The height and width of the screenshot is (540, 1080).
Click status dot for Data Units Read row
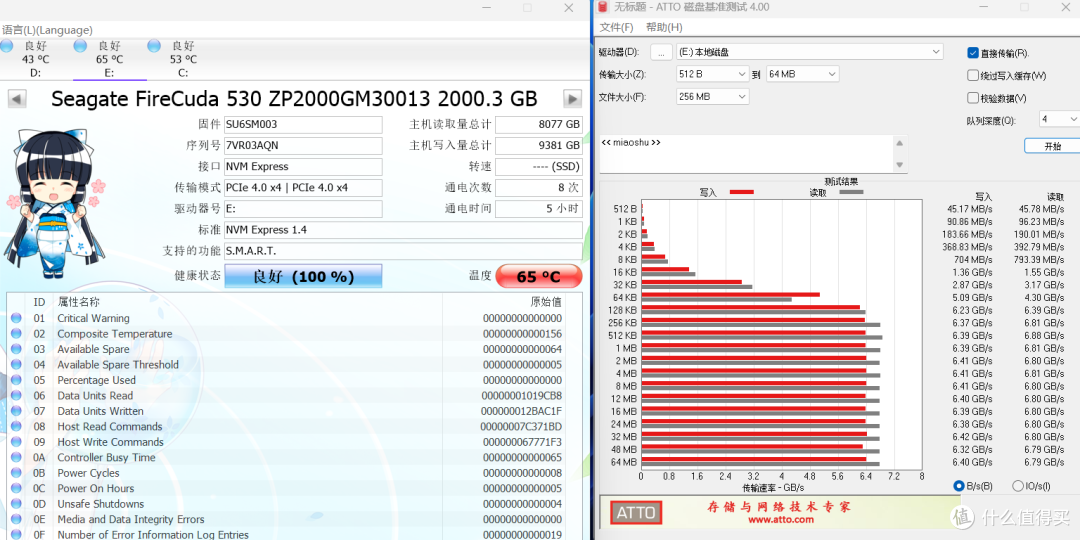tap(17, 396)
